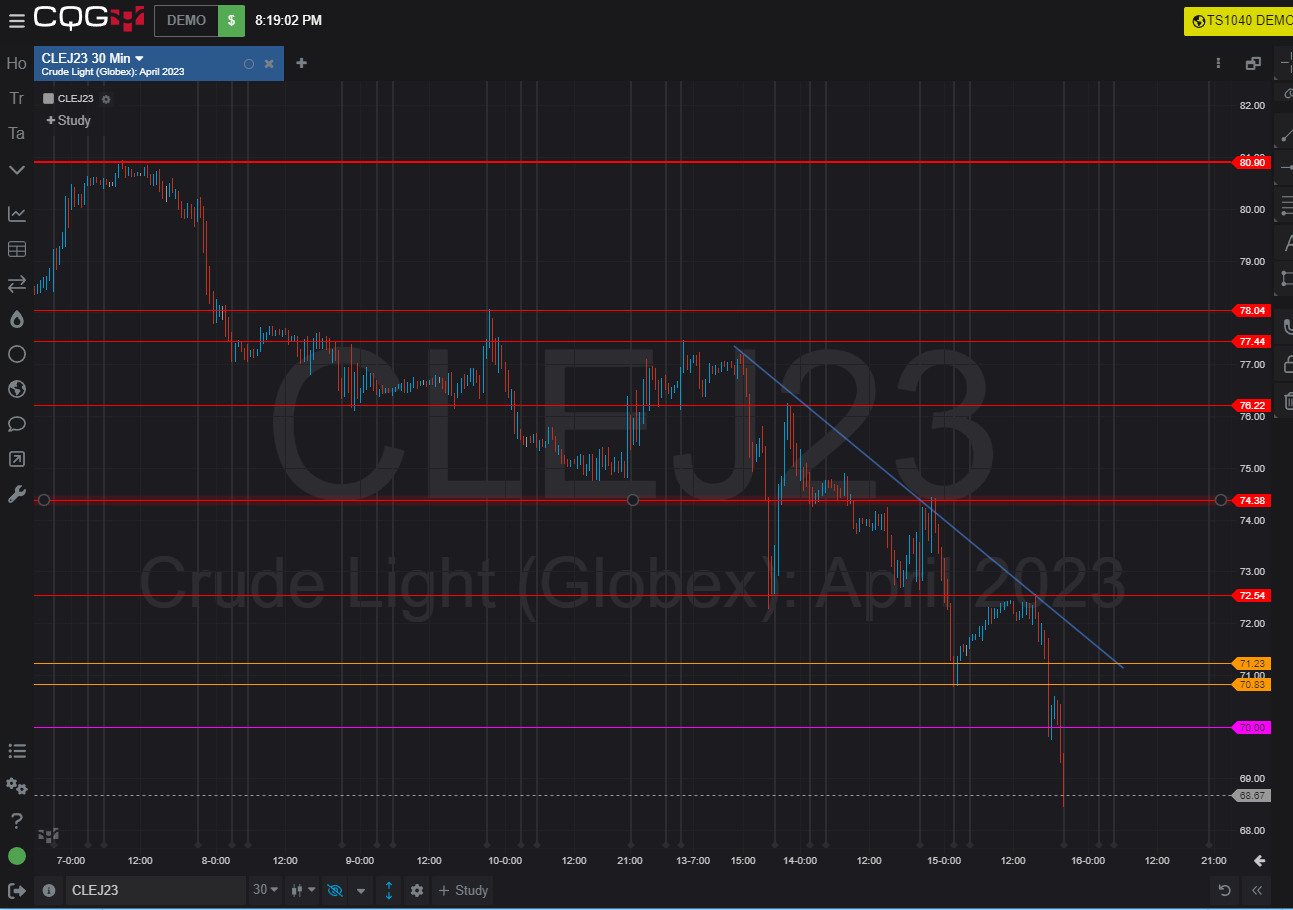Select the horizontal line drawing tool
Screen dimensions: 1293x910
(1286, 168)
